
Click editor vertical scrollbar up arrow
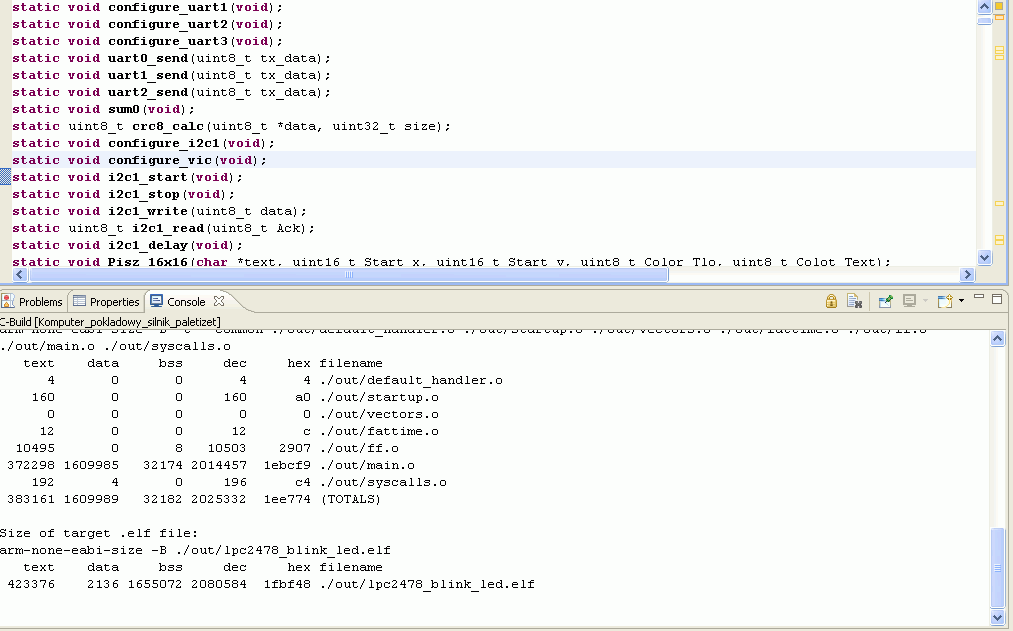pyautogui.click(x=984, y=7)
